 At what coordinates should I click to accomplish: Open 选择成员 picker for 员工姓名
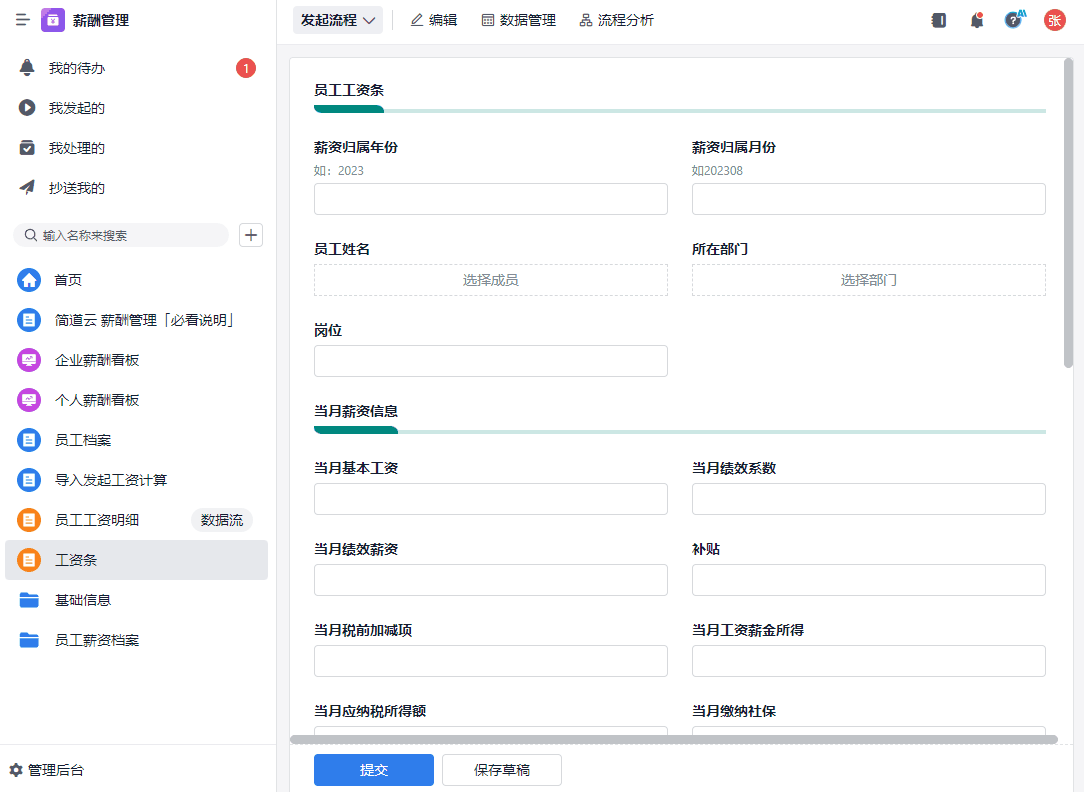(490, 280)
